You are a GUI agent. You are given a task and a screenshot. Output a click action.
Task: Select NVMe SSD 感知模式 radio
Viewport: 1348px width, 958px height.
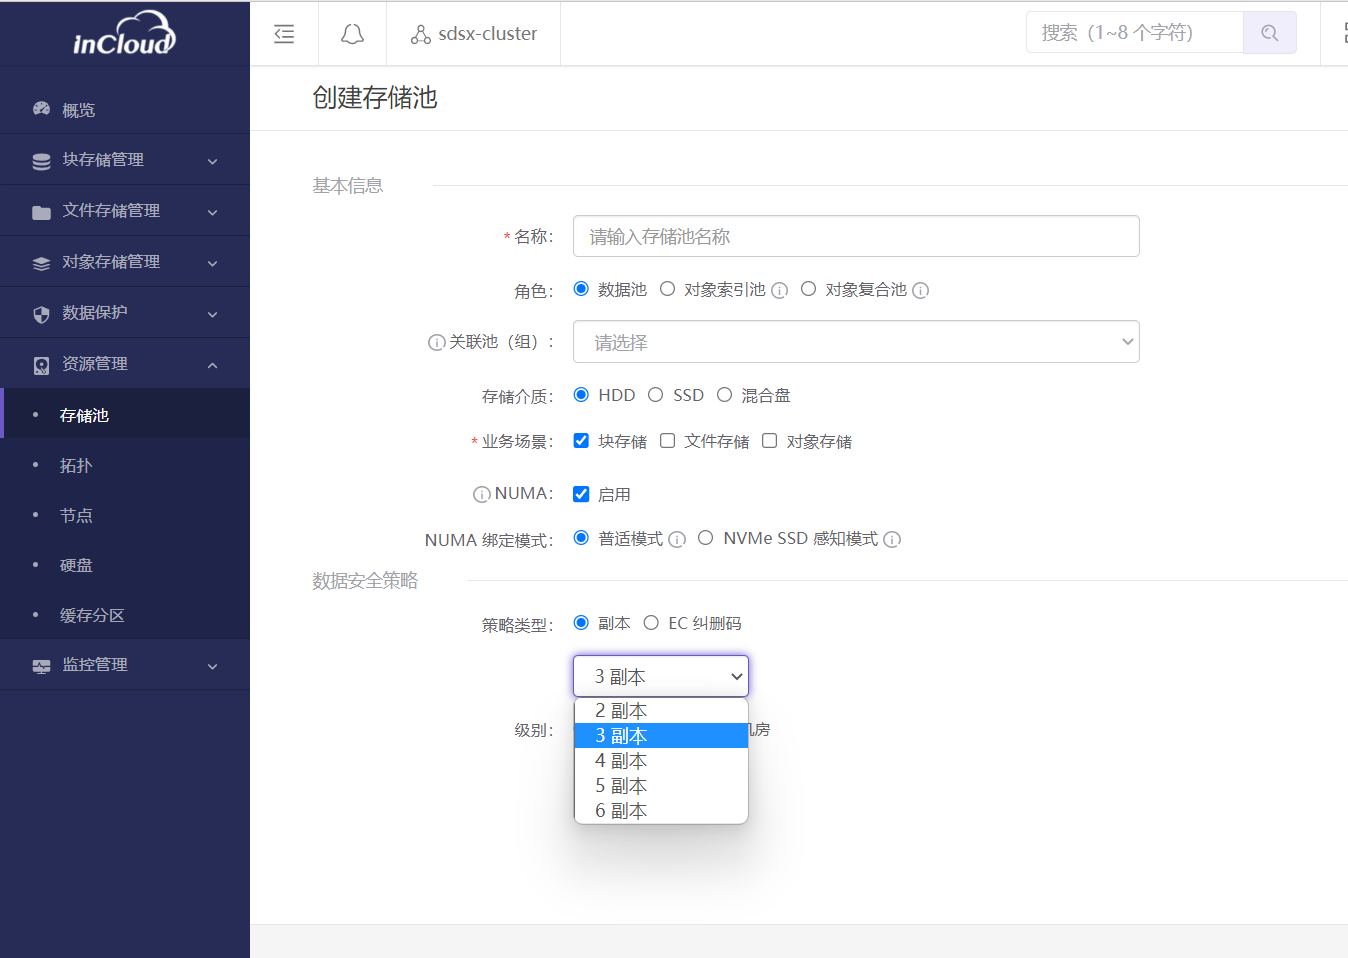click(x=706, y=538)
